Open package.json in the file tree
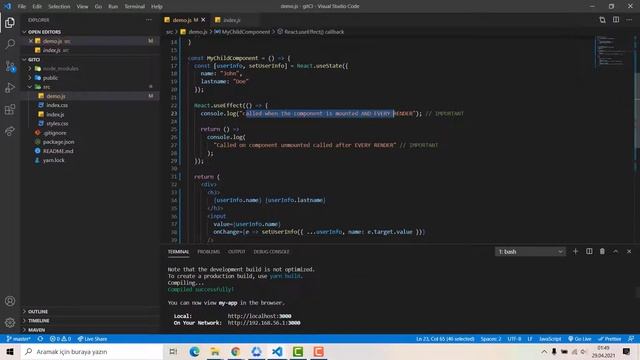The image size is (640, 360). click(x=58, y=142)
